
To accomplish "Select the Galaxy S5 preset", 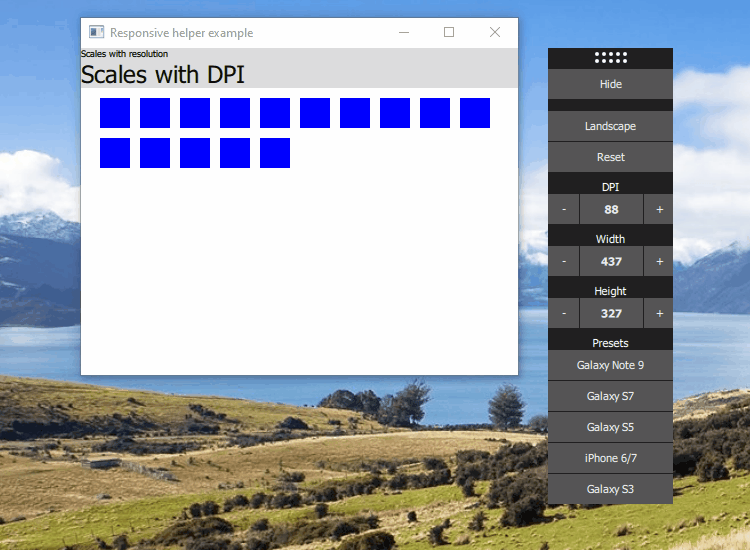I will click(x=610, y=427).
